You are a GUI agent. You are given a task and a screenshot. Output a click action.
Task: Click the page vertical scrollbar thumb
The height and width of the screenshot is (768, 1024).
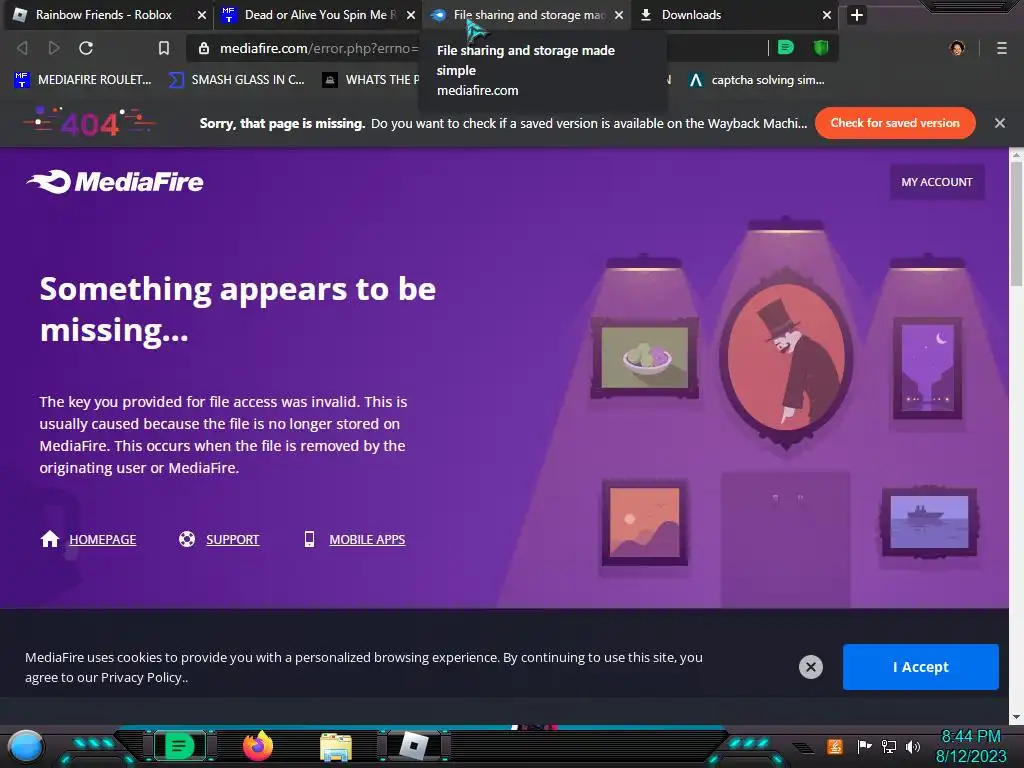(1016, 222)
